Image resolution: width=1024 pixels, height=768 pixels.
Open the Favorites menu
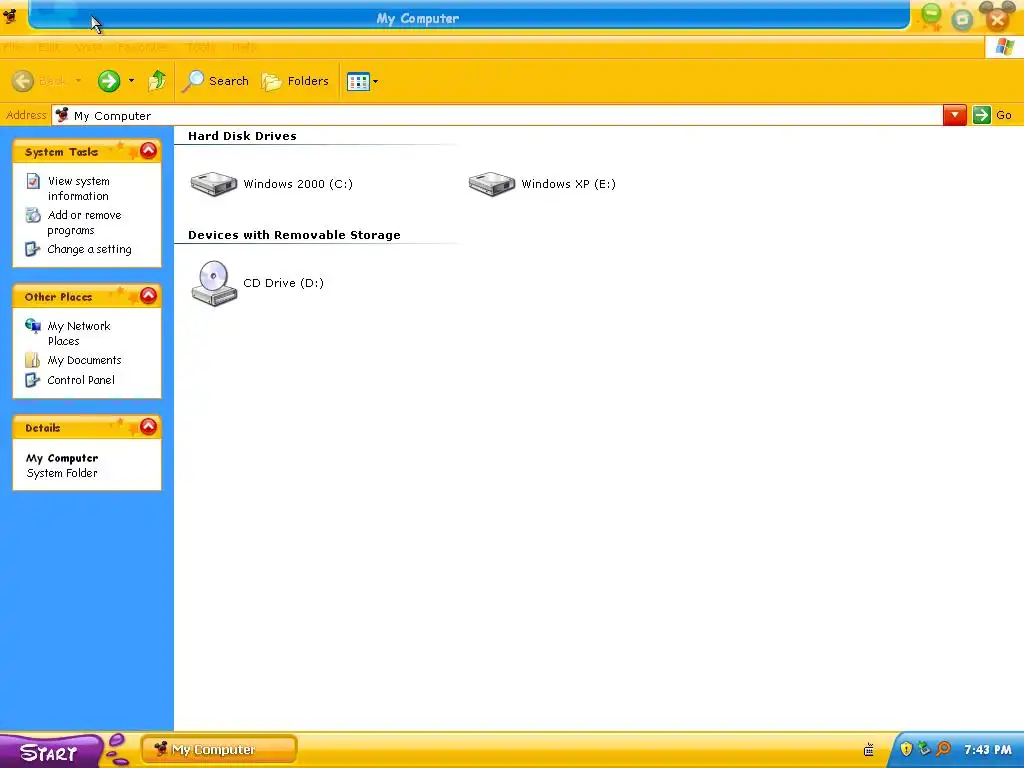tap(143, 47)
